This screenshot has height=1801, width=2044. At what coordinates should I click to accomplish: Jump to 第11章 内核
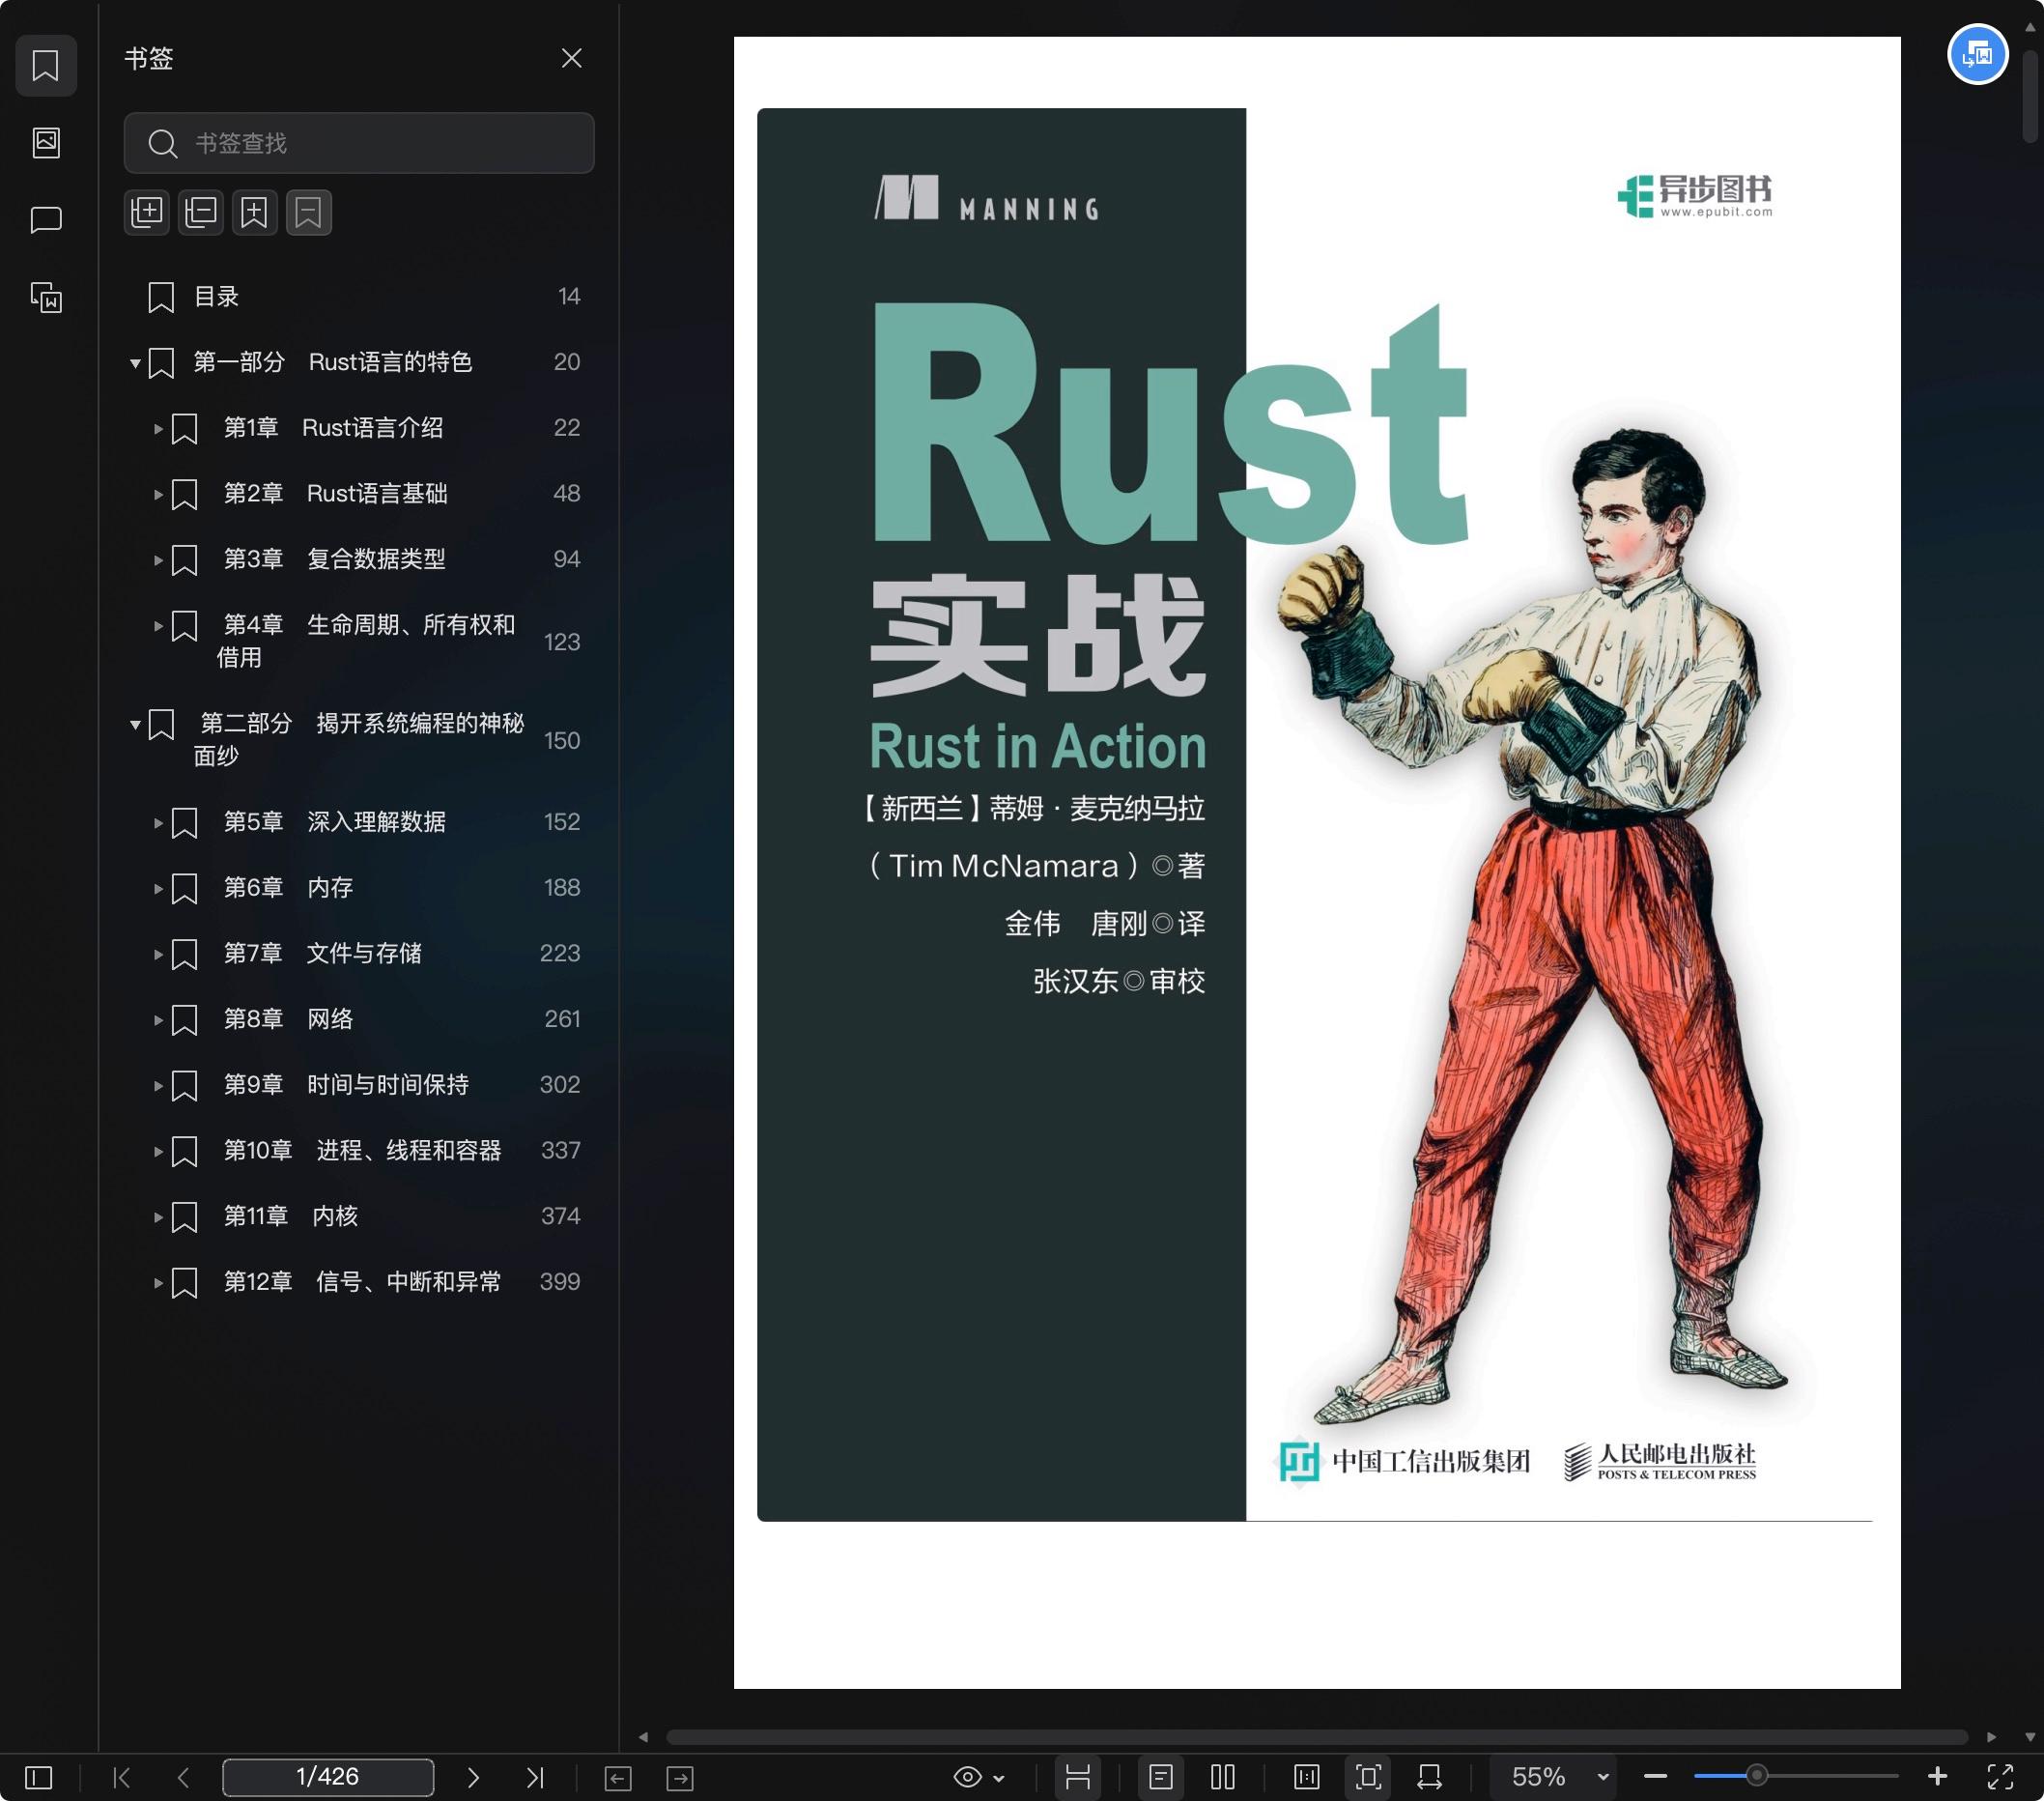tap(290, 1217)
